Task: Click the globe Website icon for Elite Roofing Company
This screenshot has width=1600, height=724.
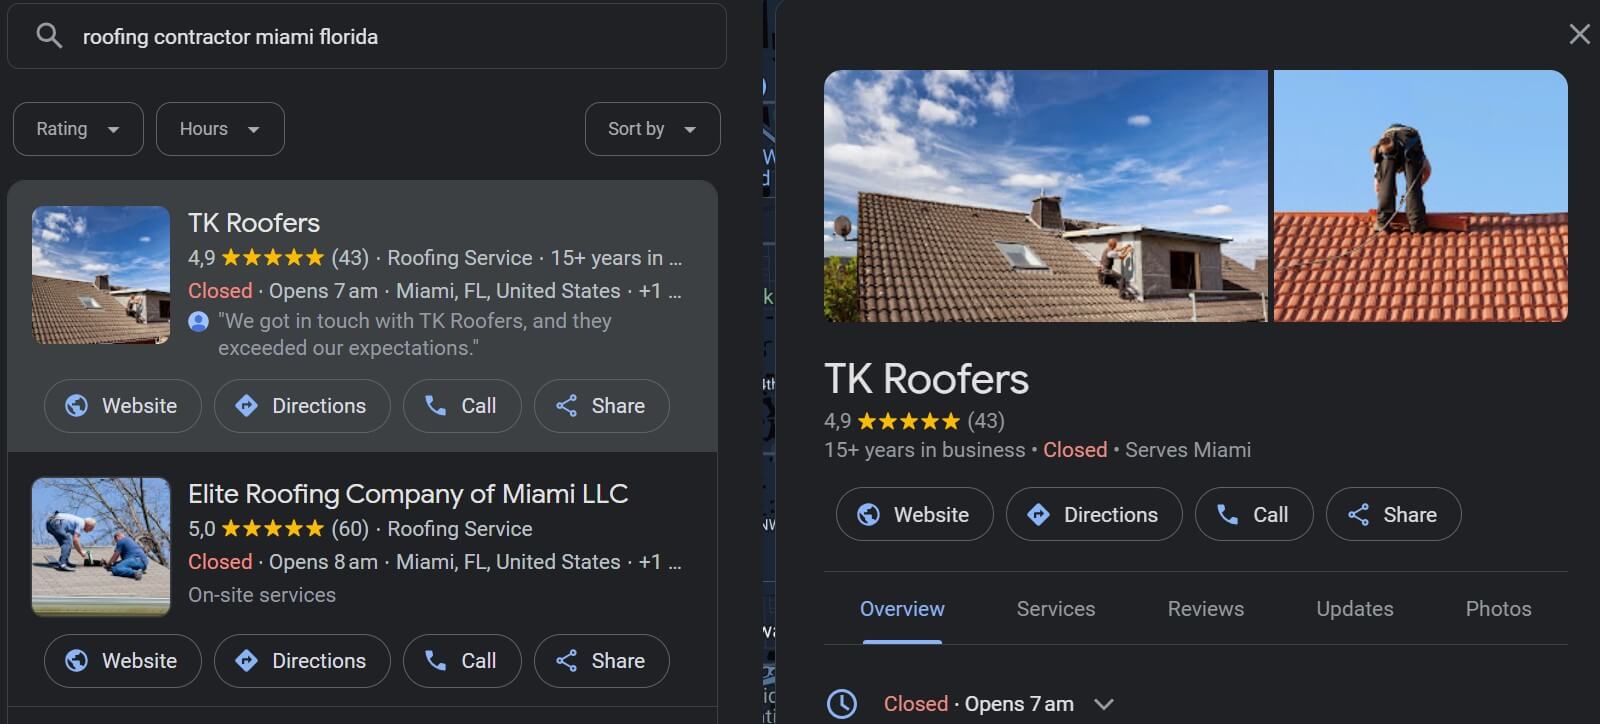Action: tap(76, 660)
